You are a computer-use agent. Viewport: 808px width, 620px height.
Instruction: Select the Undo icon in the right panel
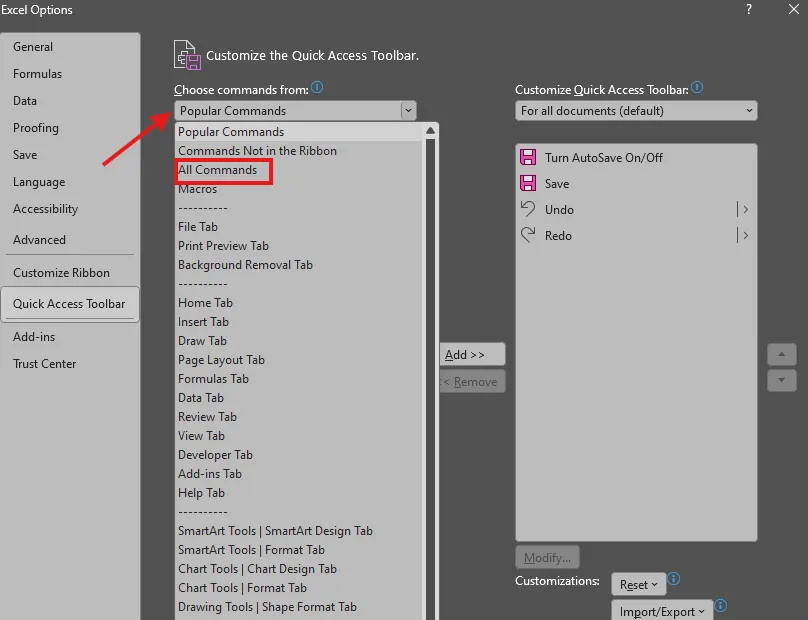tap(527, 209)
